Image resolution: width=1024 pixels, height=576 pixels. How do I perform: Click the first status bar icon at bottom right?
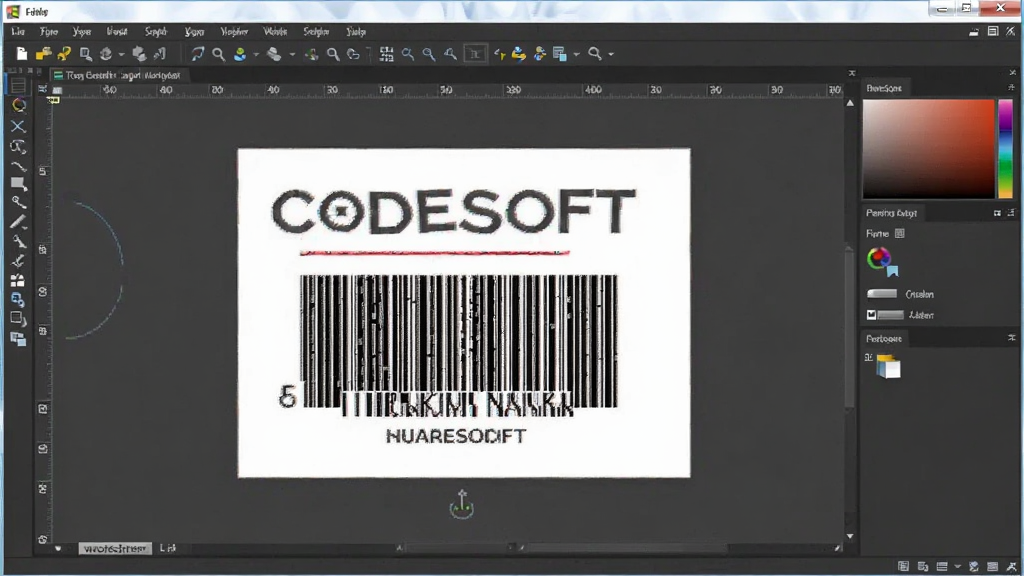click(903, 566)
